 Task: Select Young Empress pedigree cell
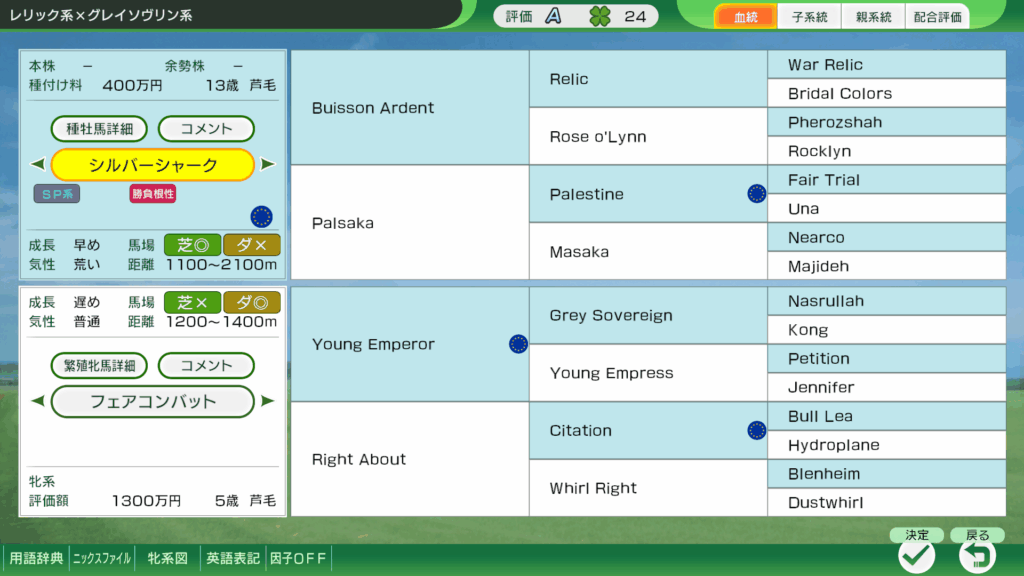648,373
